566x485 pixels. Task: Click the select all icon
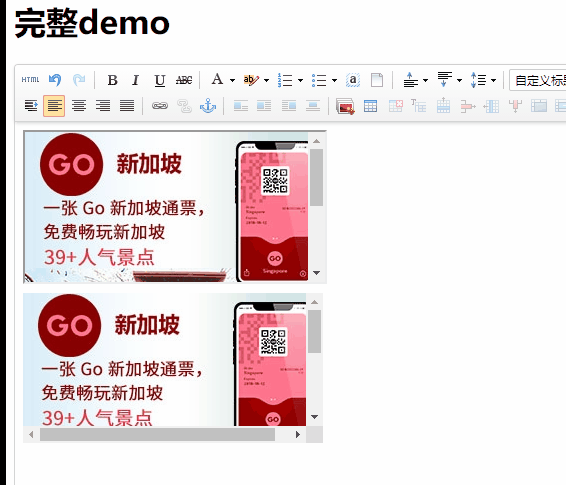point(353,80)
